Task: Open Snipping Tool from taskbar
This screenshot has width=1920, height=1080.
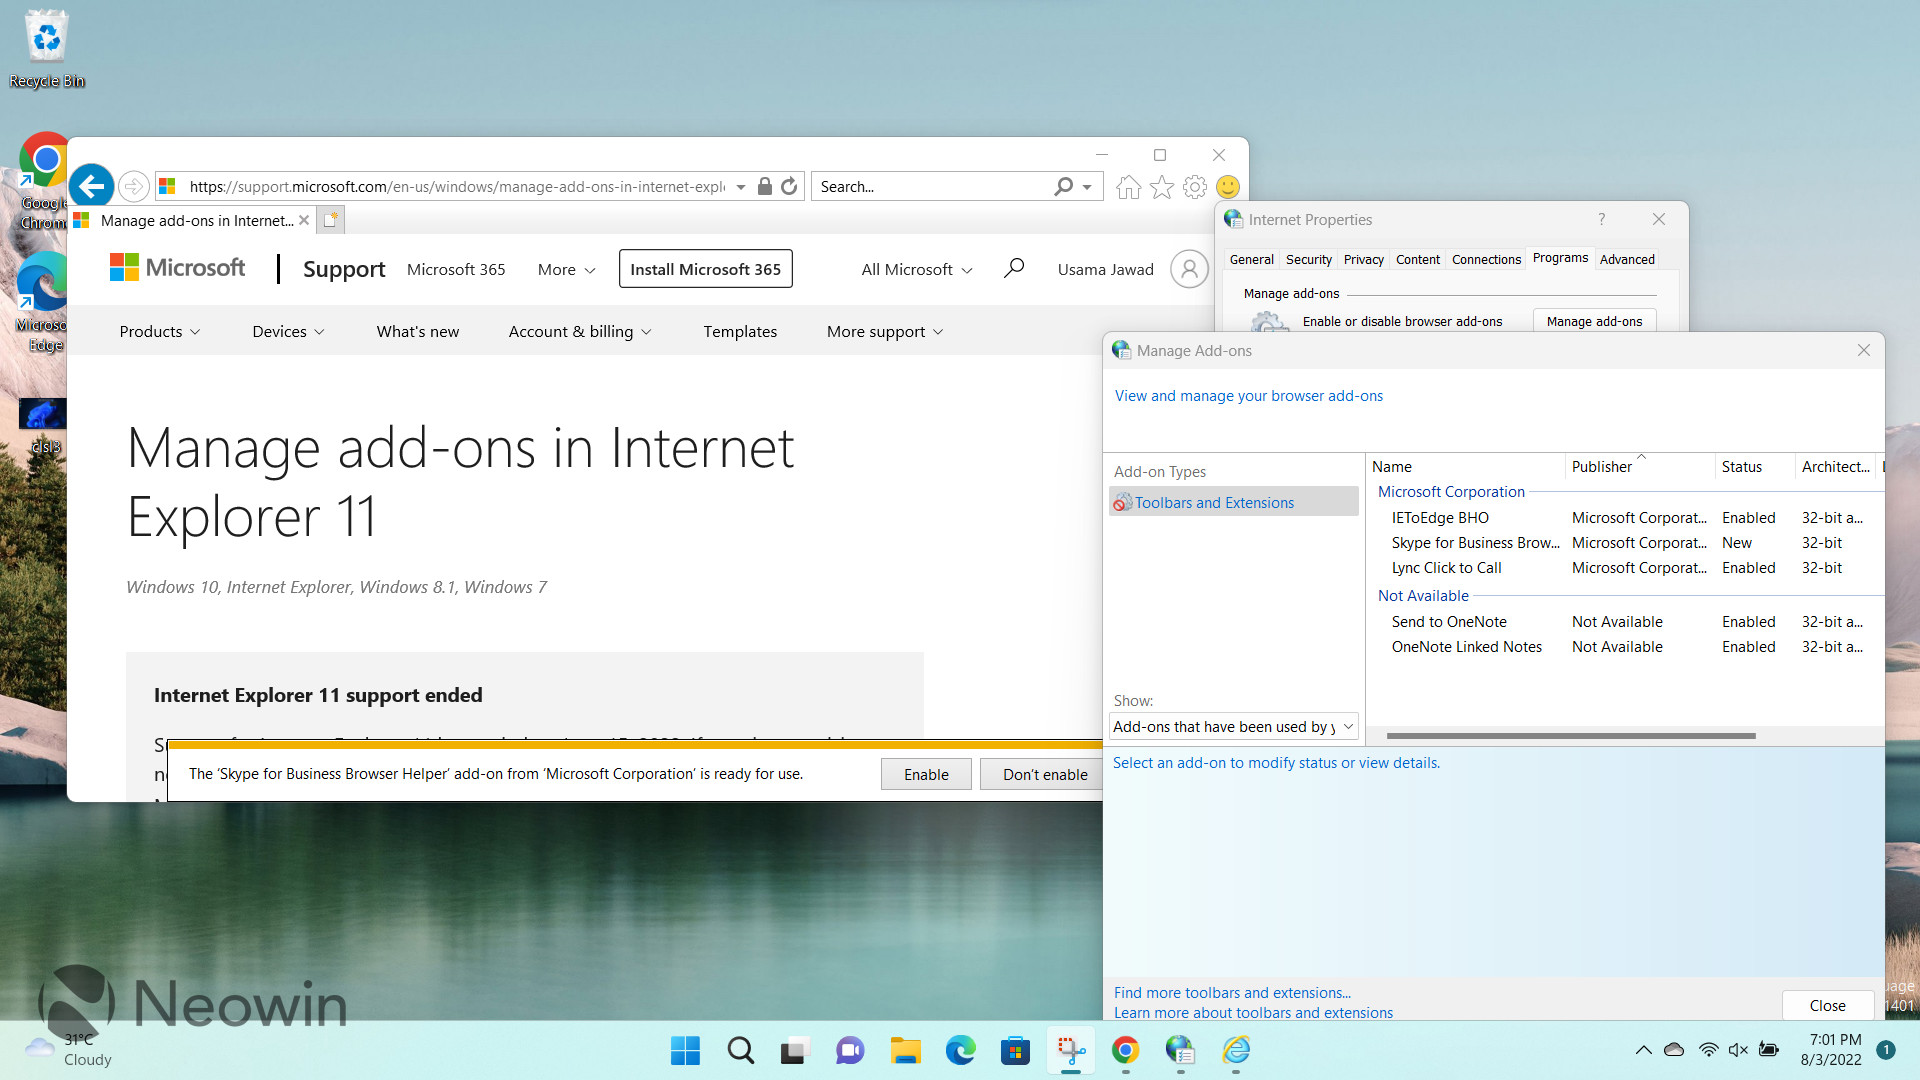Action: 1070,1050
